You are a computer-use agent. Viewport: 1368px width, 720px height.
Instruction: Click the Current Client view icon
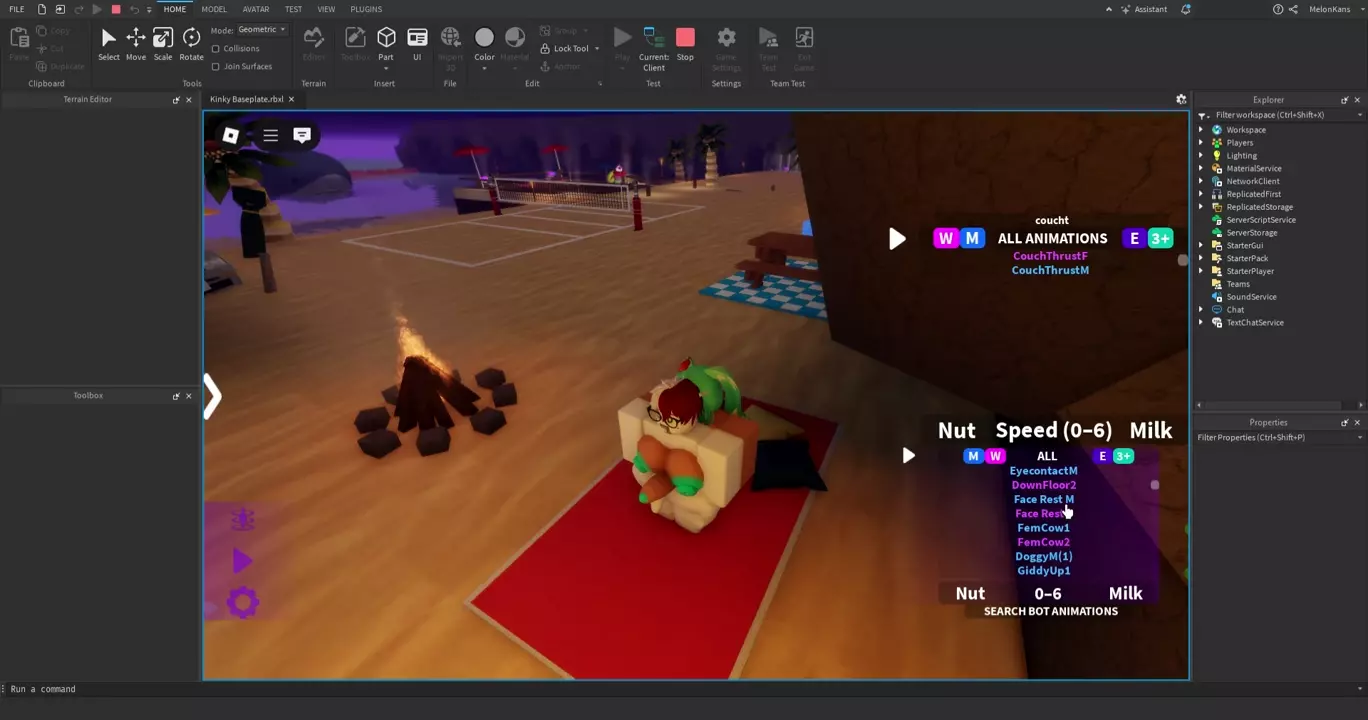click(654, 38)
